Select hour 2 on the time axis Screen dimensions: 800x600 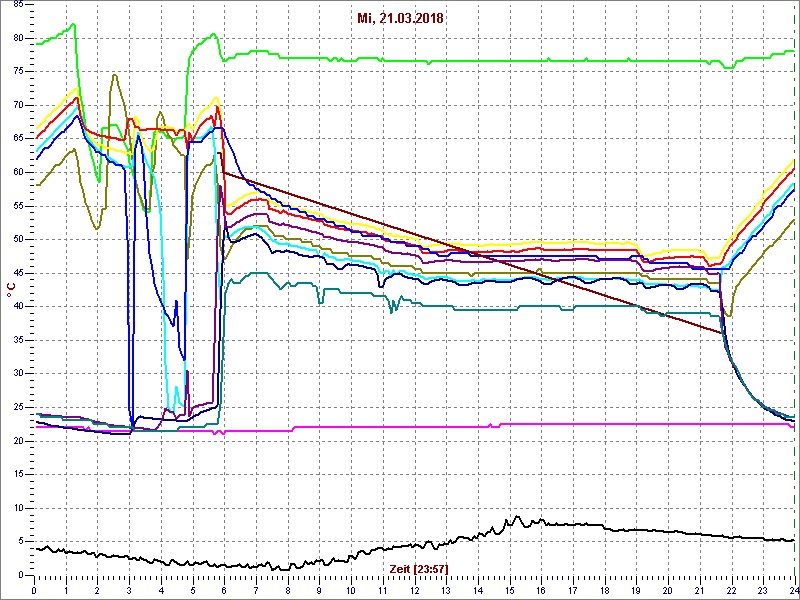tap(97, 590)
